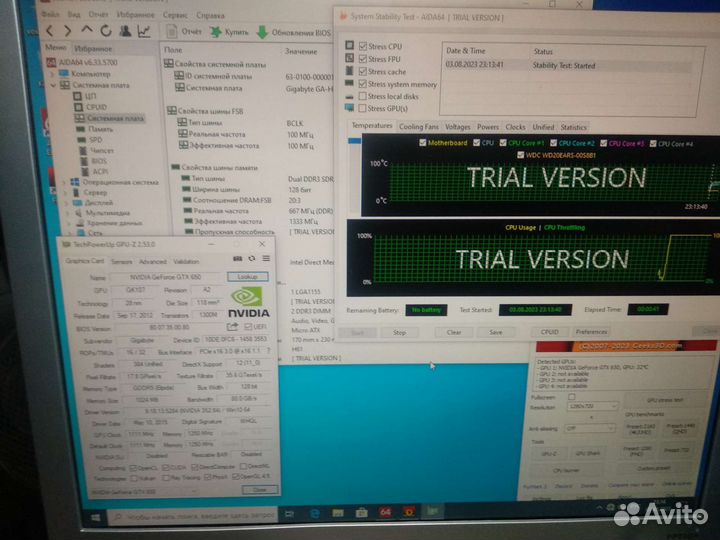
Task: Open Sensors tab in GPU-Z
Action: pos(122,261)
